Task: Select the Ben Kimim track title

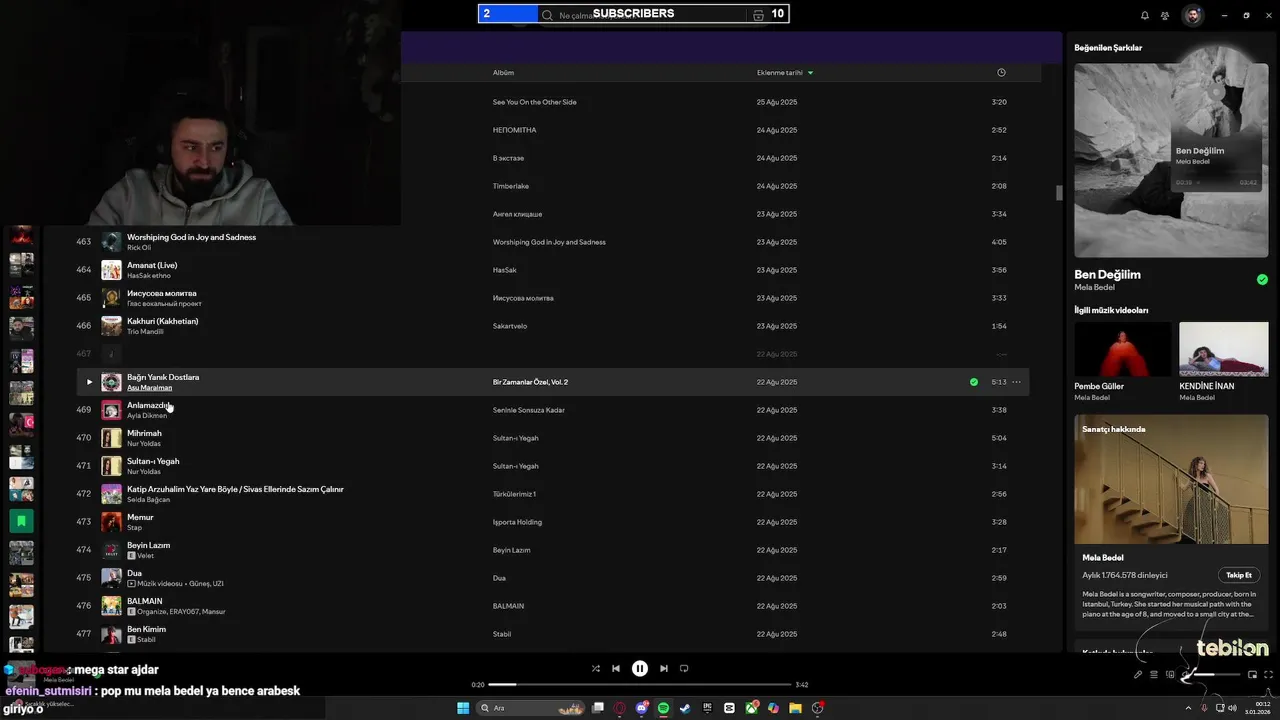Action: pos(146,630)
